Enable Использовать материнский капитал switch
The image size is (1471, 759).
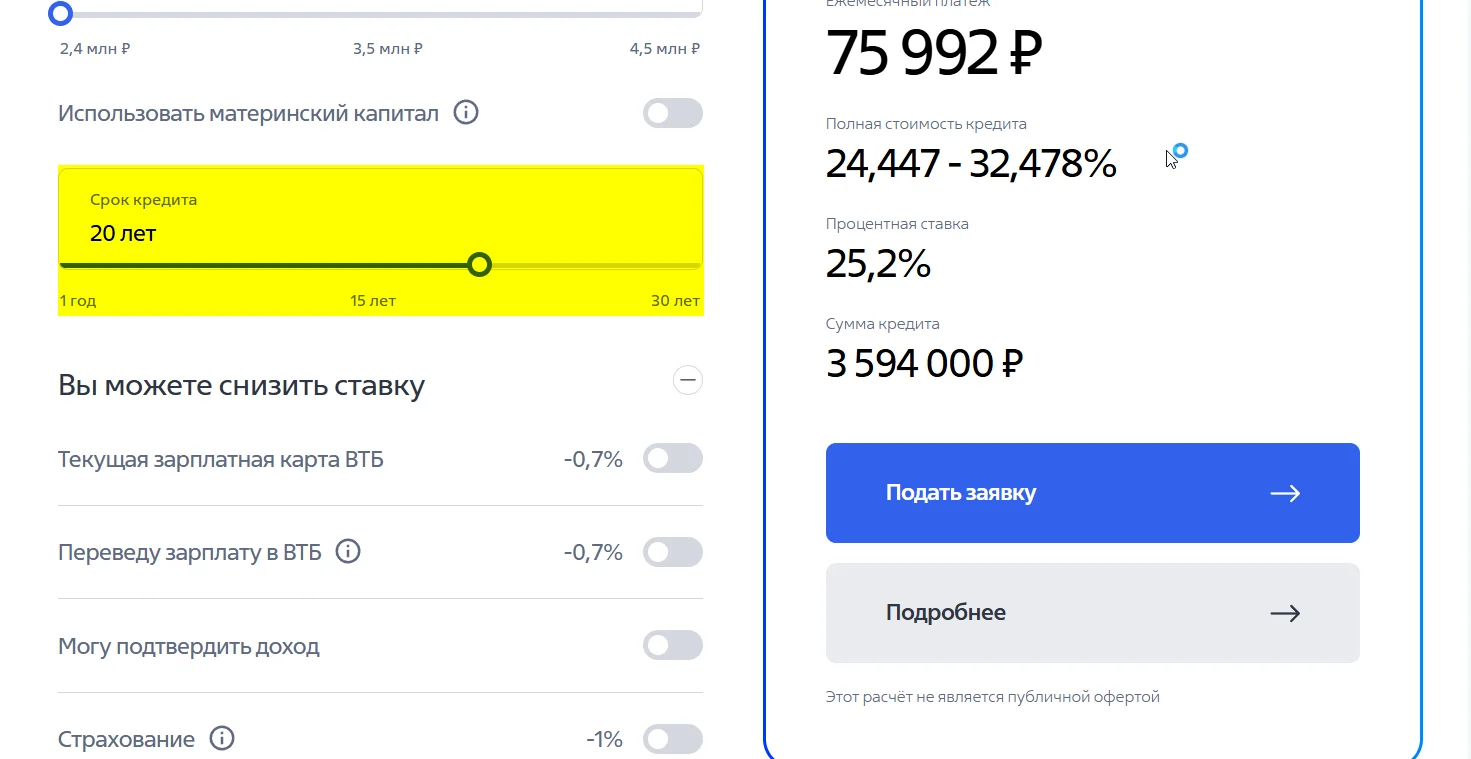coord(672,113)
